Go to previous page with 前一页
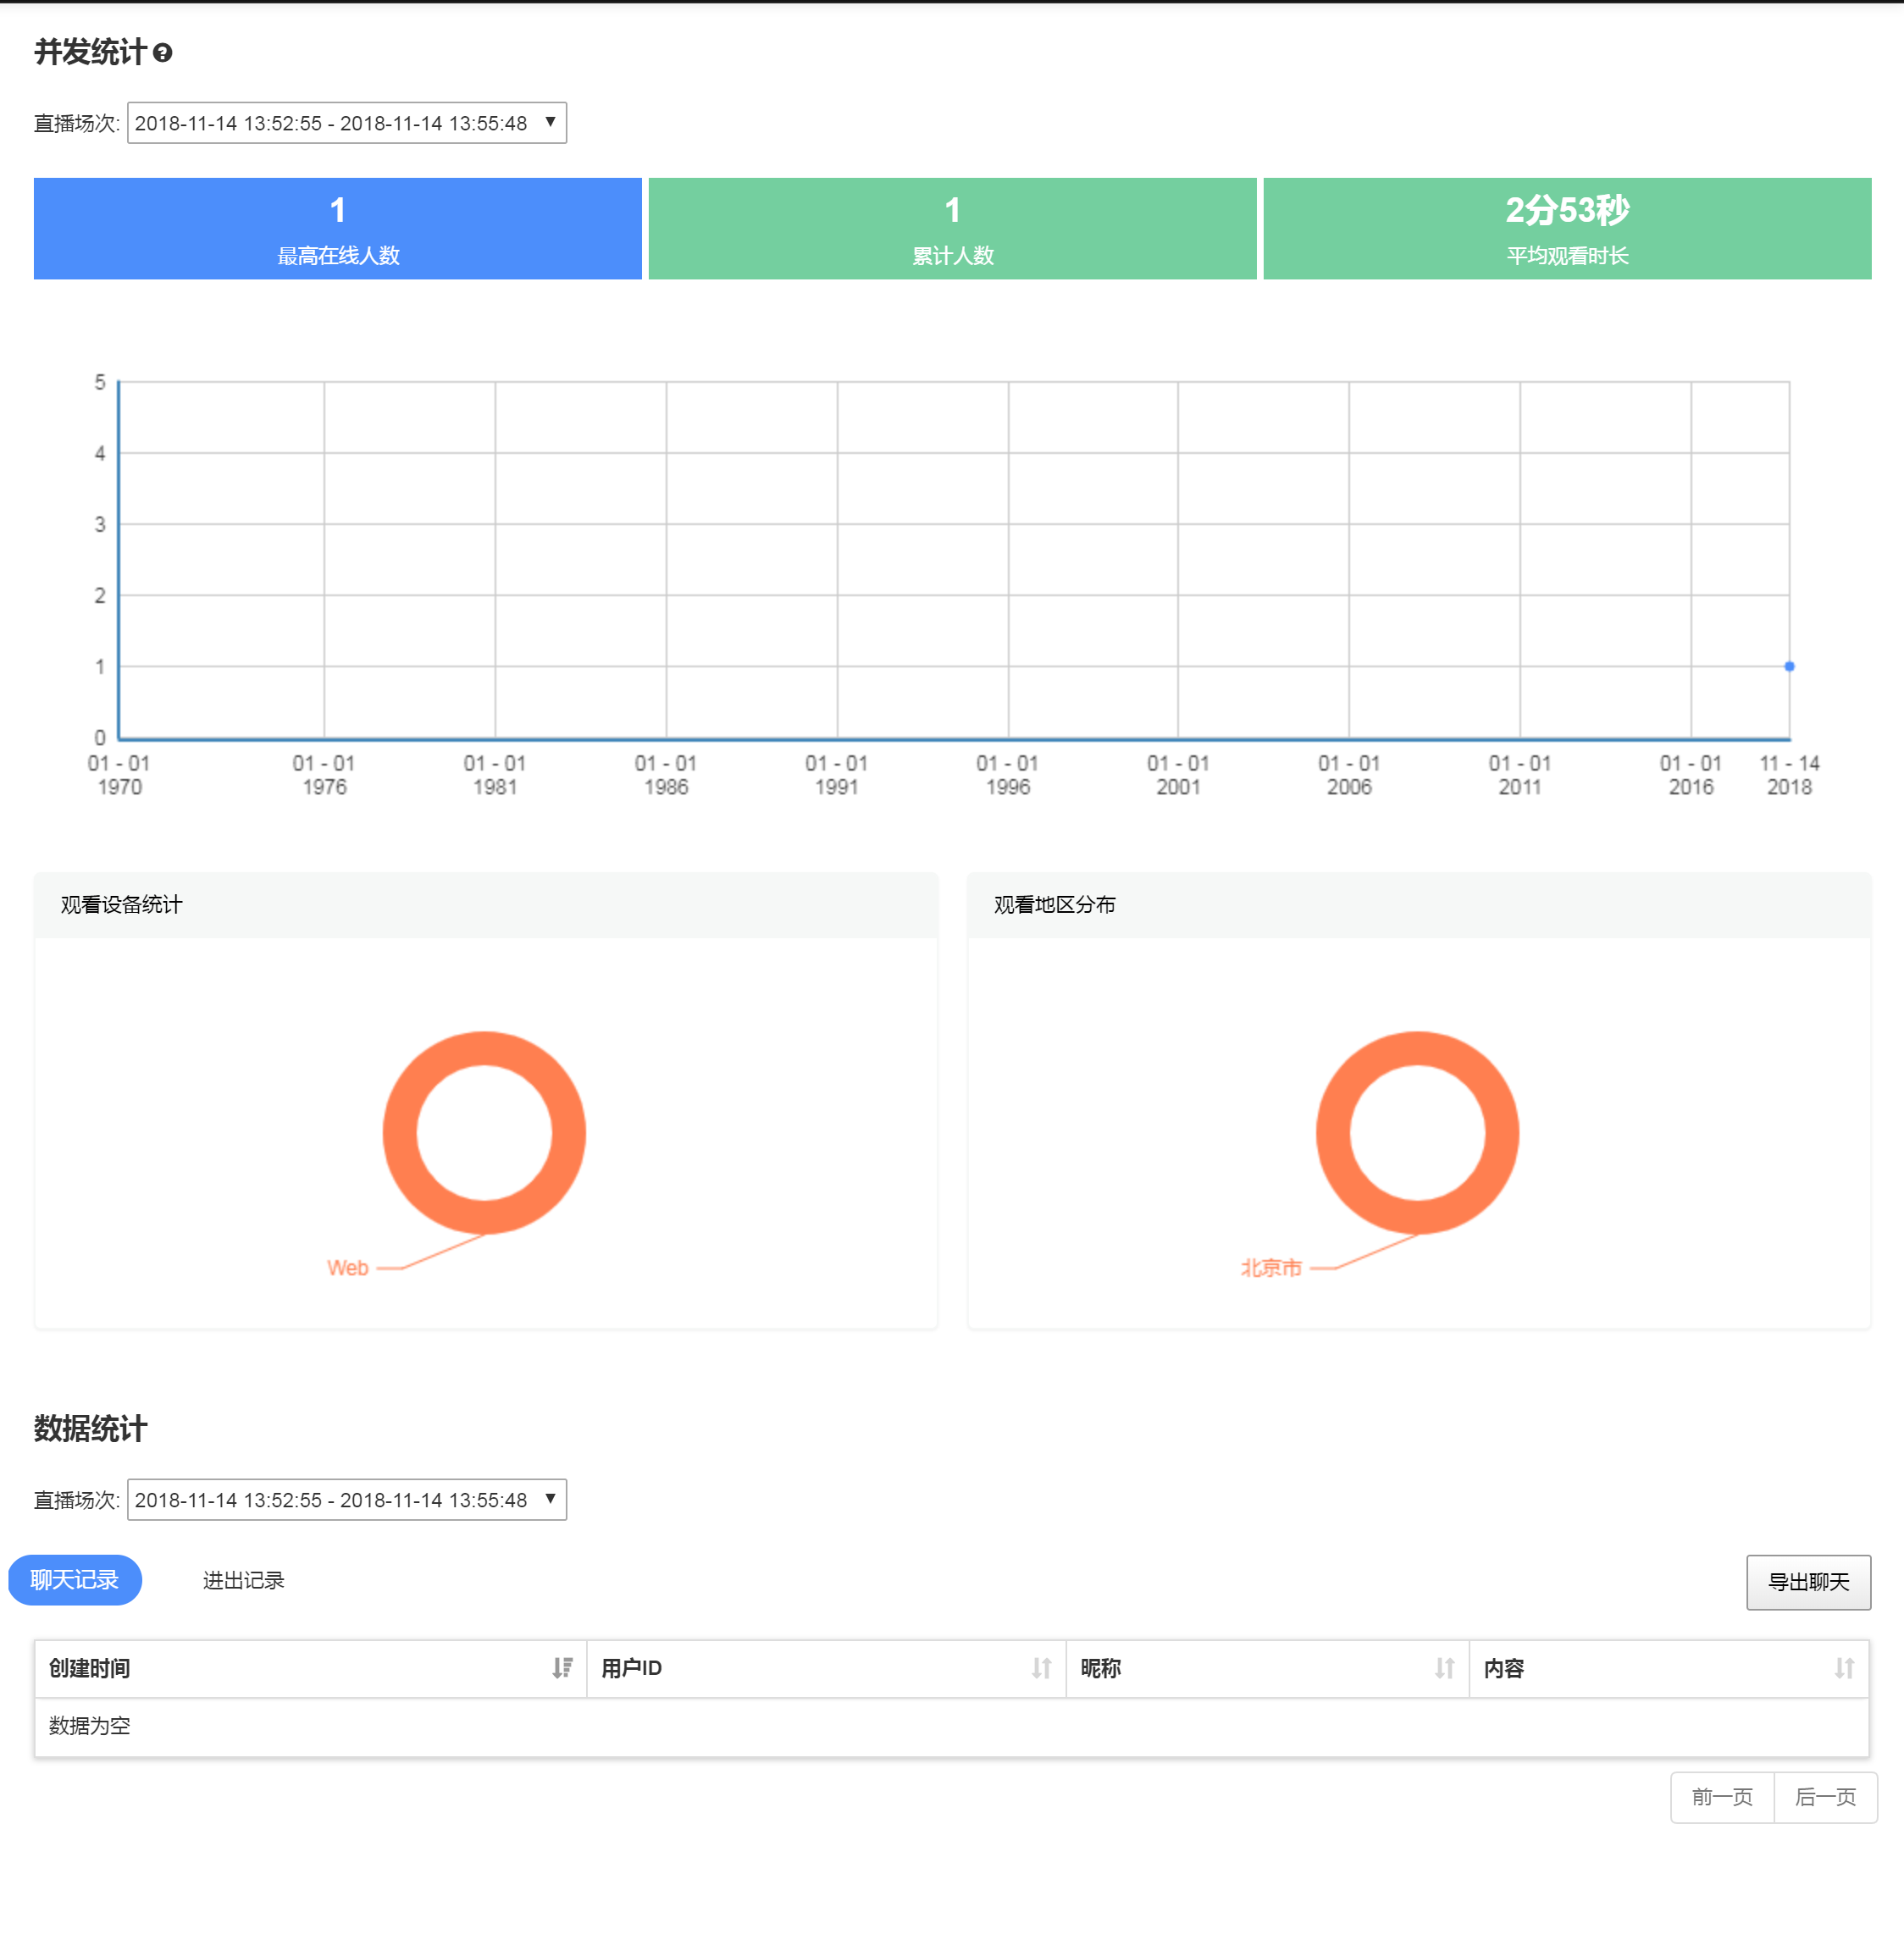This screenshot has height=1951, width=1904. coord(1721,1797)
